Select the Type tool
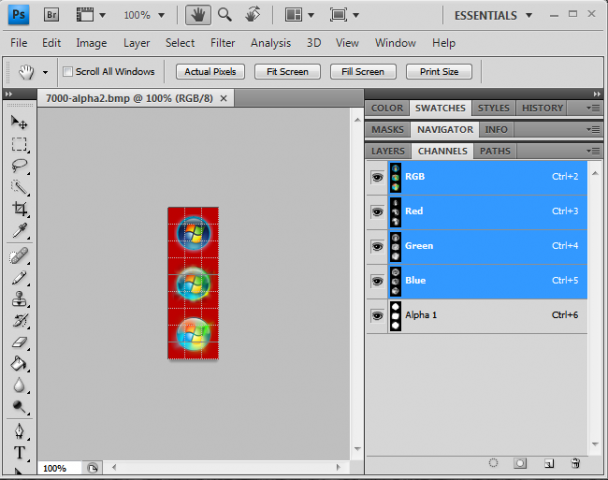The image size is (608, 480). click(19, 453)
